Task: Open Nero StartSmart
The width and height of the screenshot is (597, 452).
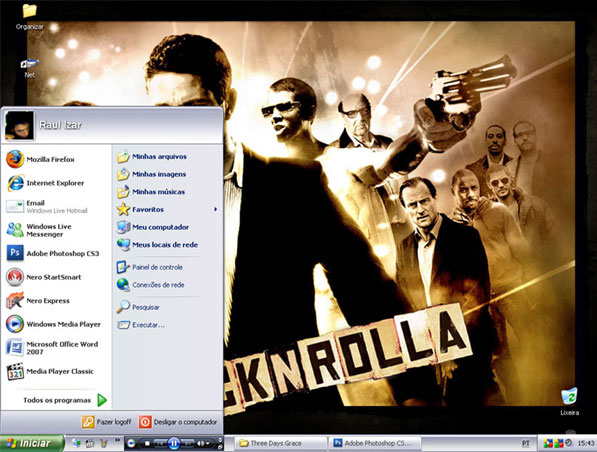Action: tap(44, 277)
